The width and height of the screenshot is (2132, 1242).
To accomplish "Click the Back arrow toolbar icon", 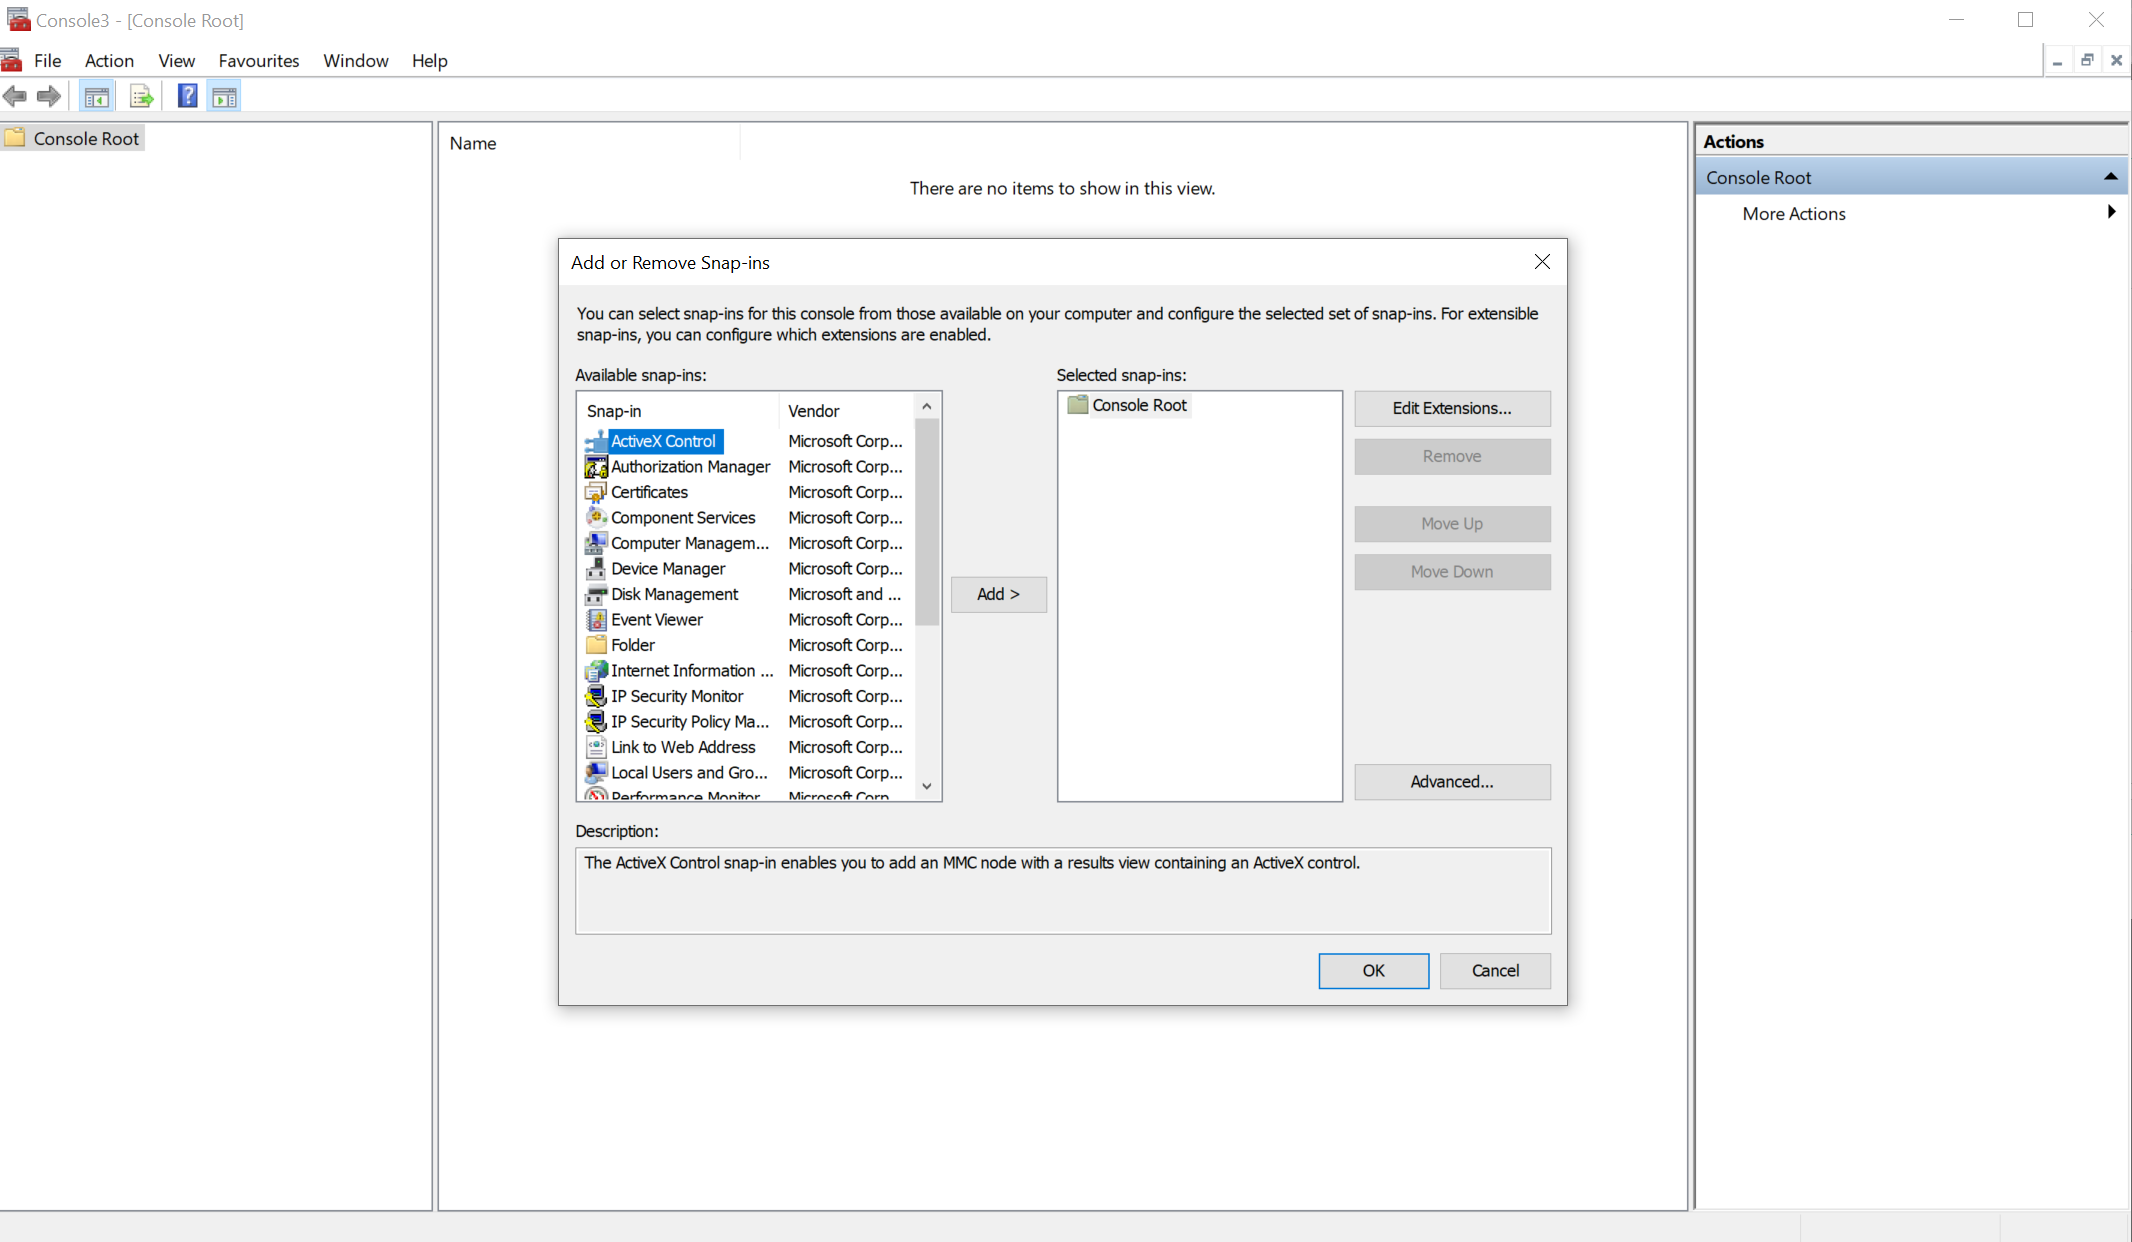I will pos(15,96).
